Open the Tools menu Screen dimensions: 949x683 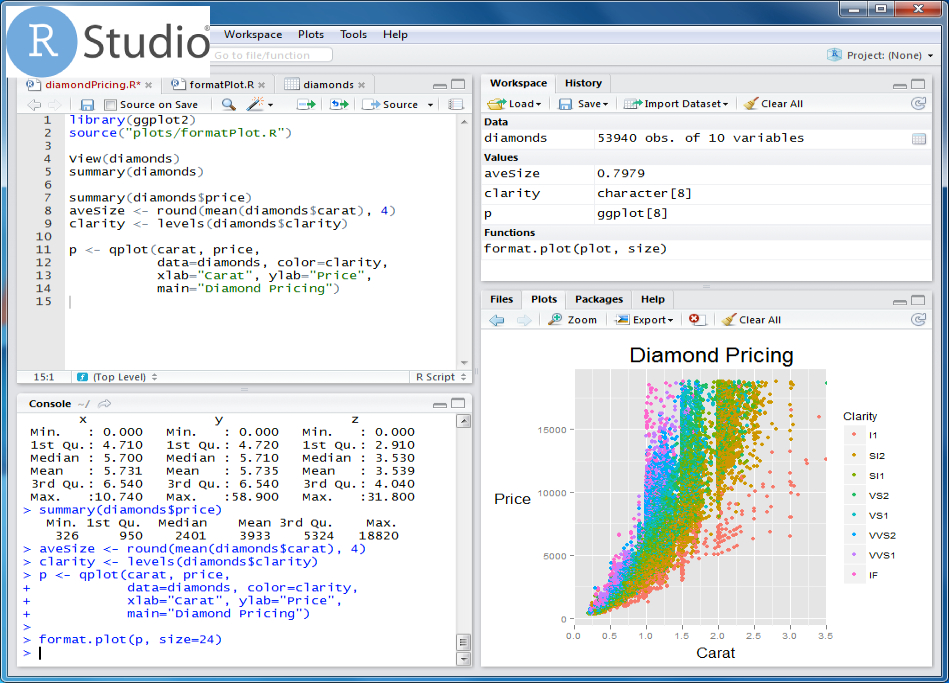(x=353, y=34)
